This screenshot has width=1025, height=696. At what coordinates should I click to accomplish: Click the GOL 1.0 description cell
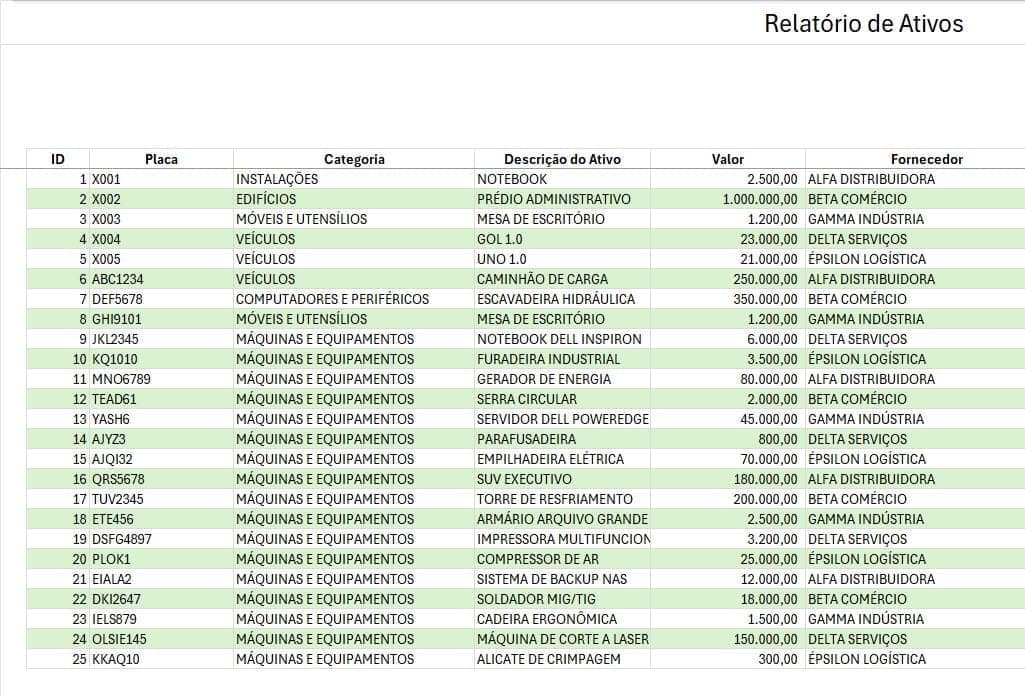click(562, 239)
